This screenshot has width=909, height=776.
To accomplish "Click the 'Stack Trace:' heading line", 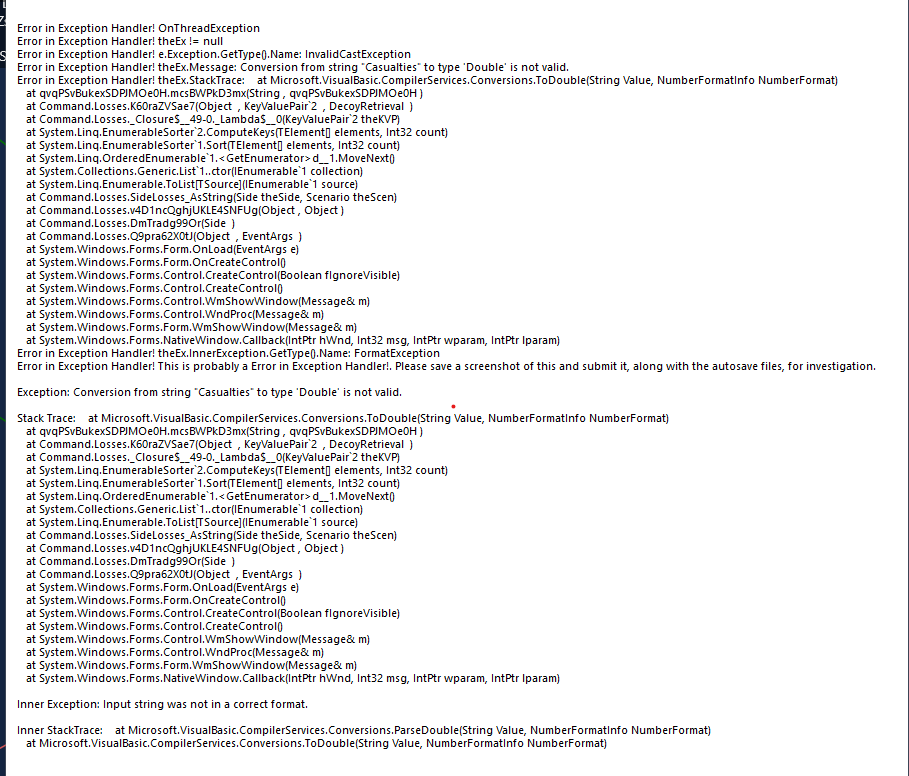I will (x=343, y=418).
